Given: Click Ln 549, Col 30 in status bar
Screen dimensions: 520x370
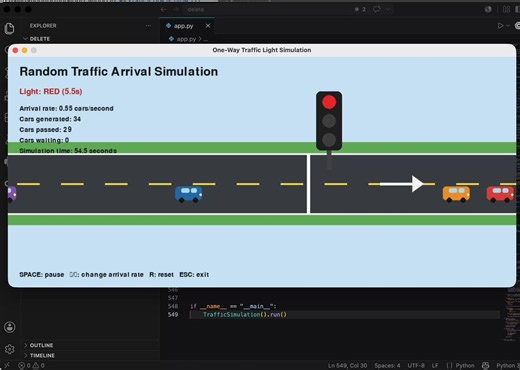Looking at the screenshot, I should coord(347,366).
